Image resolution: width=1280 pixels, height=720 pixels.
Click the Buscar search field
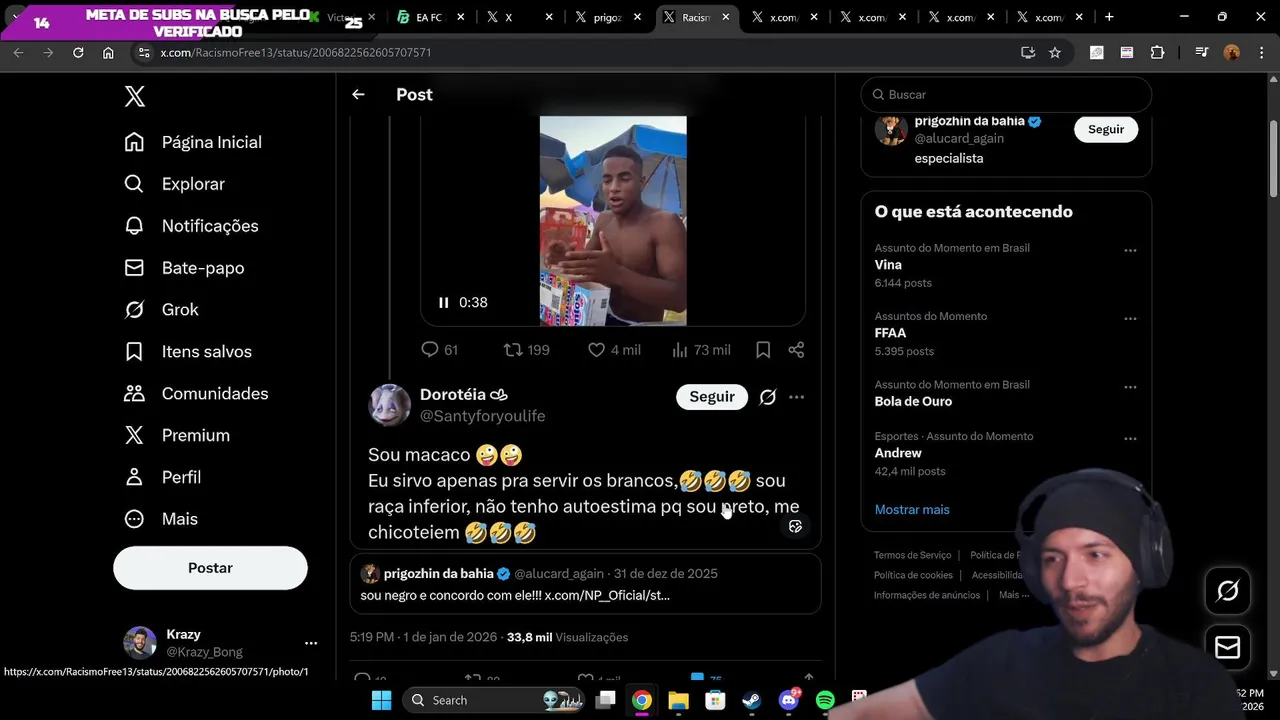coord(1006,94)
